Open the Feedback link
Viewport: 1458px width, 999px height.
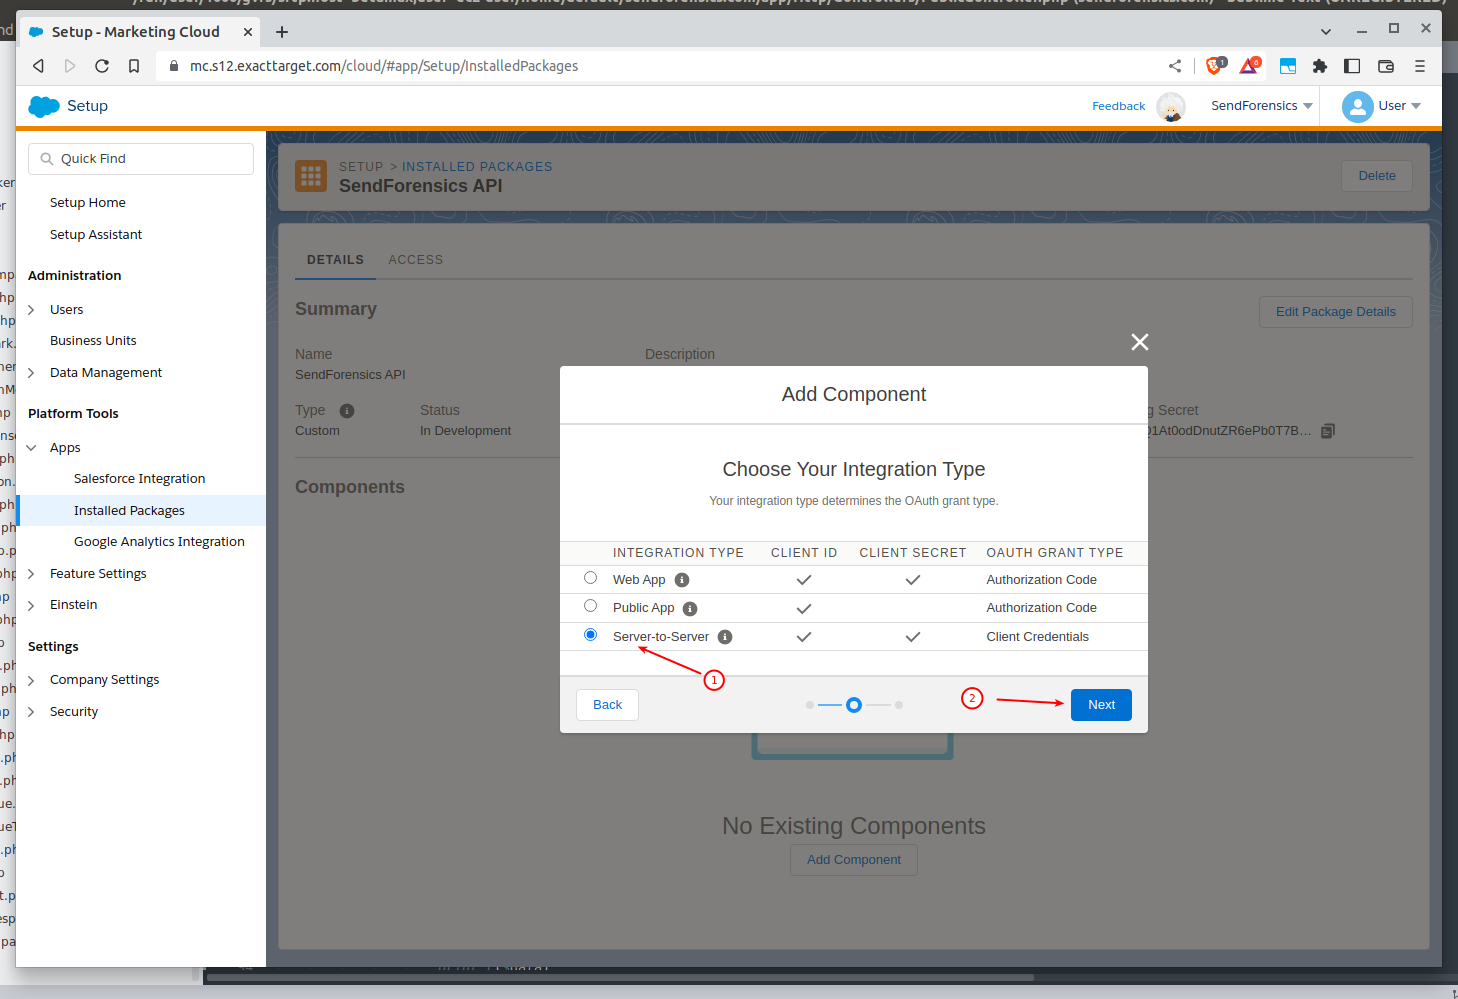tap(1119, 106)
